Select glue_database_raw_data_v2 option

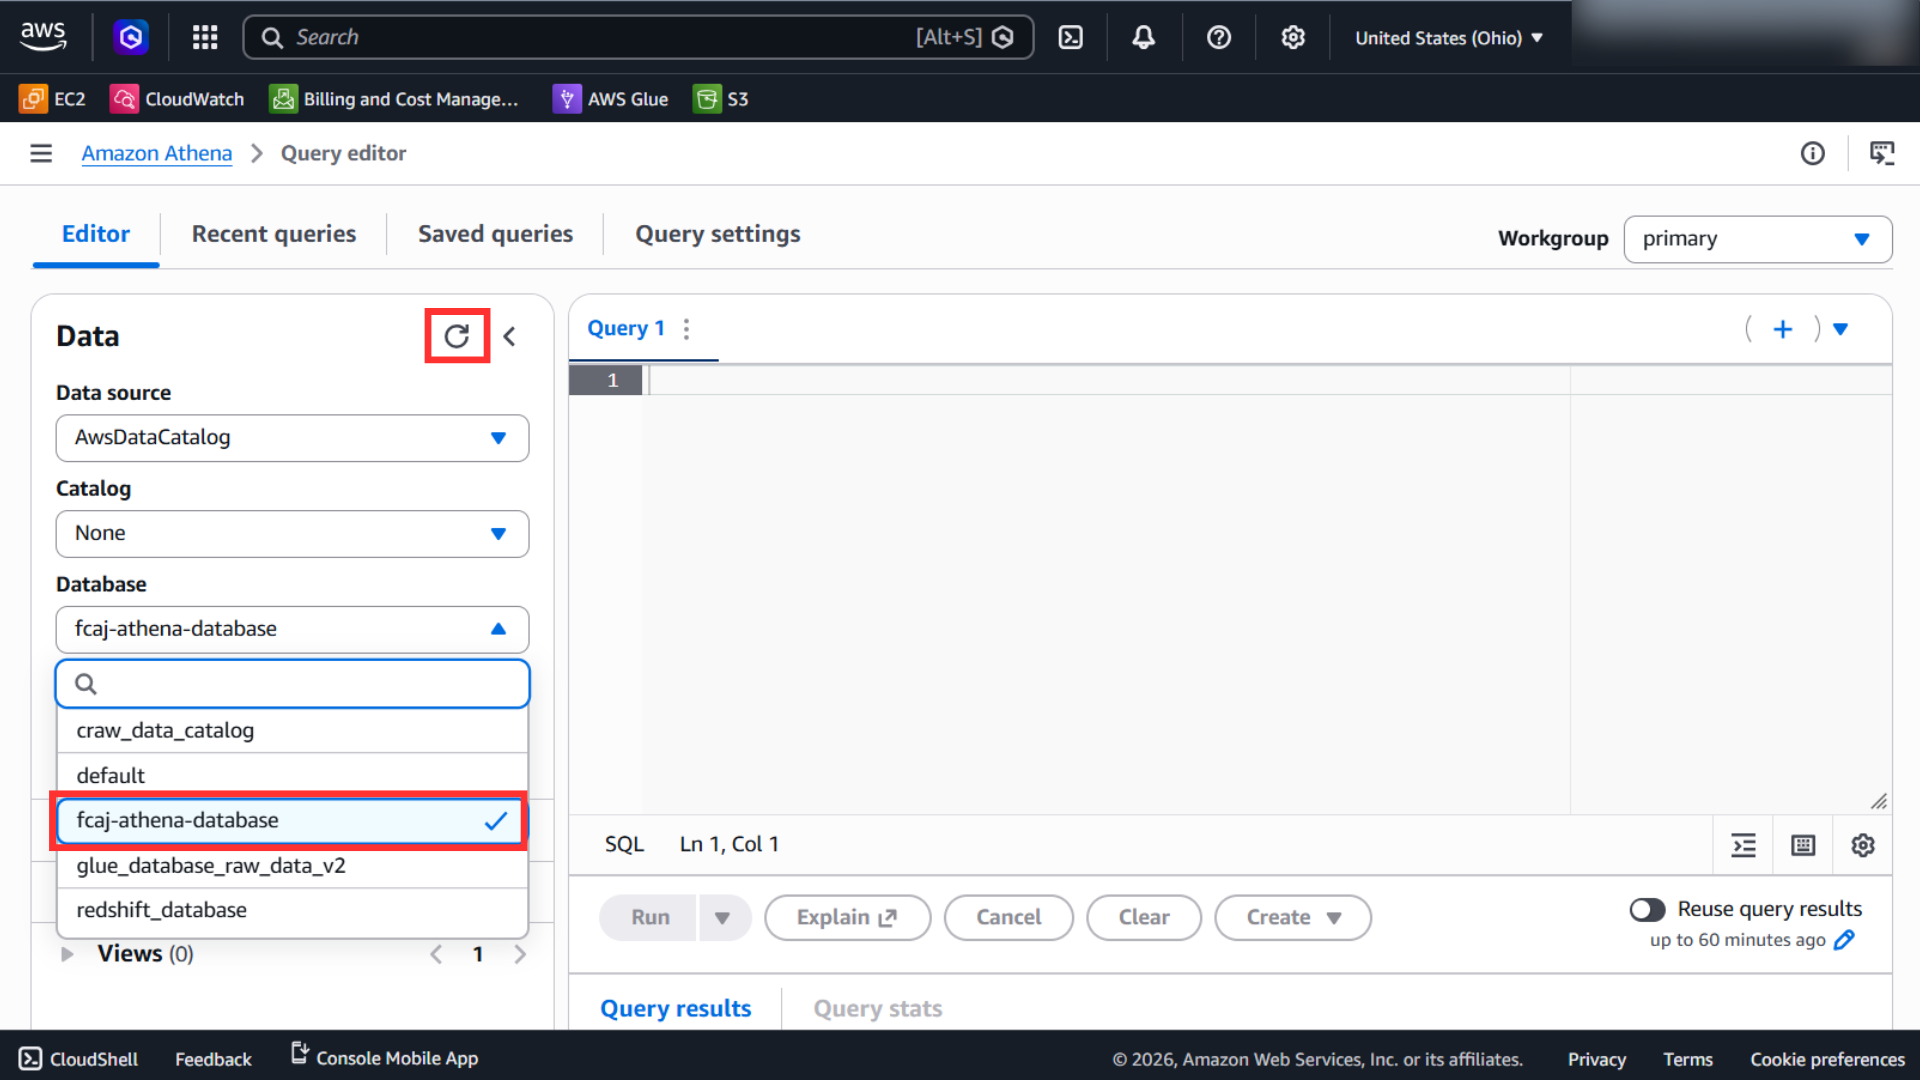(292, 866)
